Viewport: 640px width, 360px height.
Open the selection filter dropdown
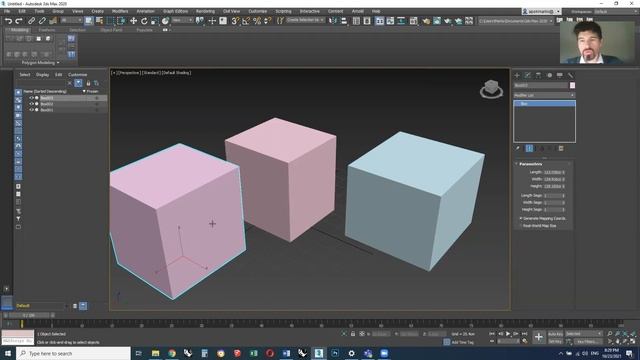point(71,20)
